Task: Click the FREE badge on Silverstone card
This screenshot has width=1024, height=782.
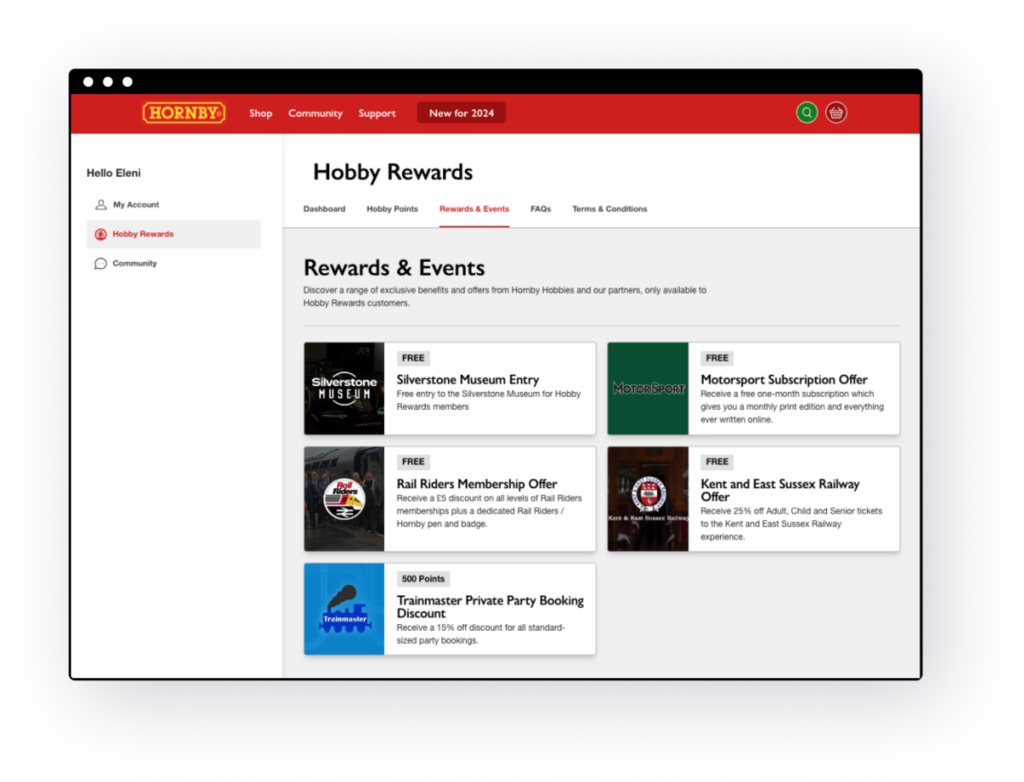Action: coord(413,358)
